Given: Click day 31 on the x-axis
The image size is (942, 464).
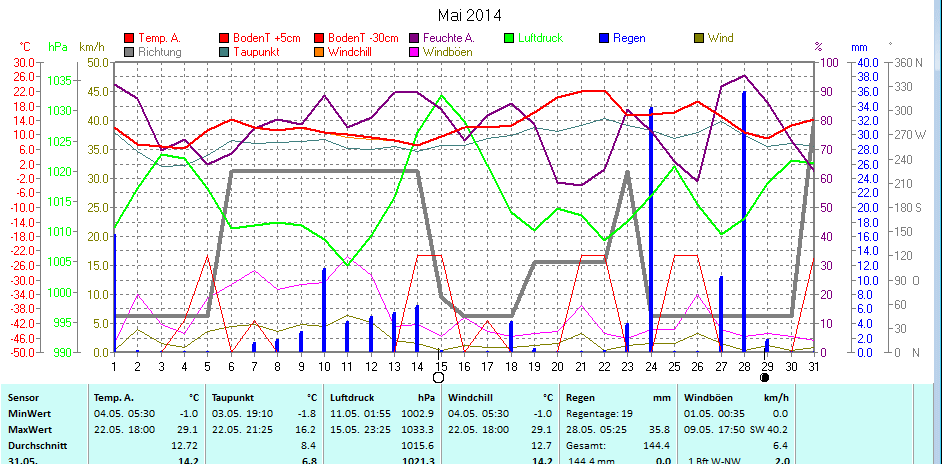Looking at the screenshot, I should pos(813,365).
